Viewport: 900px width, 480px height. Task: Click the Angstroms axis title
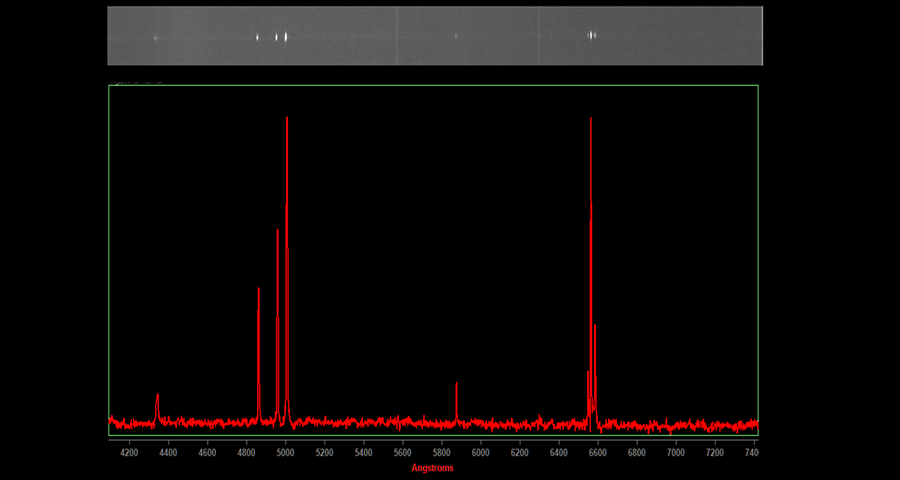(x=432, y=468)
